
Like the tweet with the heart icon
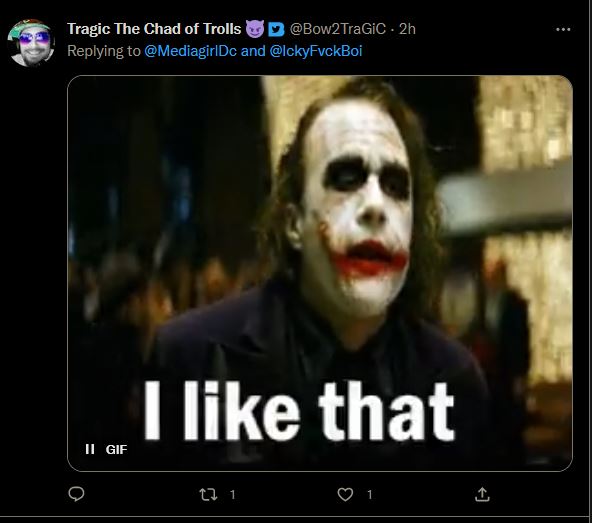345,494
